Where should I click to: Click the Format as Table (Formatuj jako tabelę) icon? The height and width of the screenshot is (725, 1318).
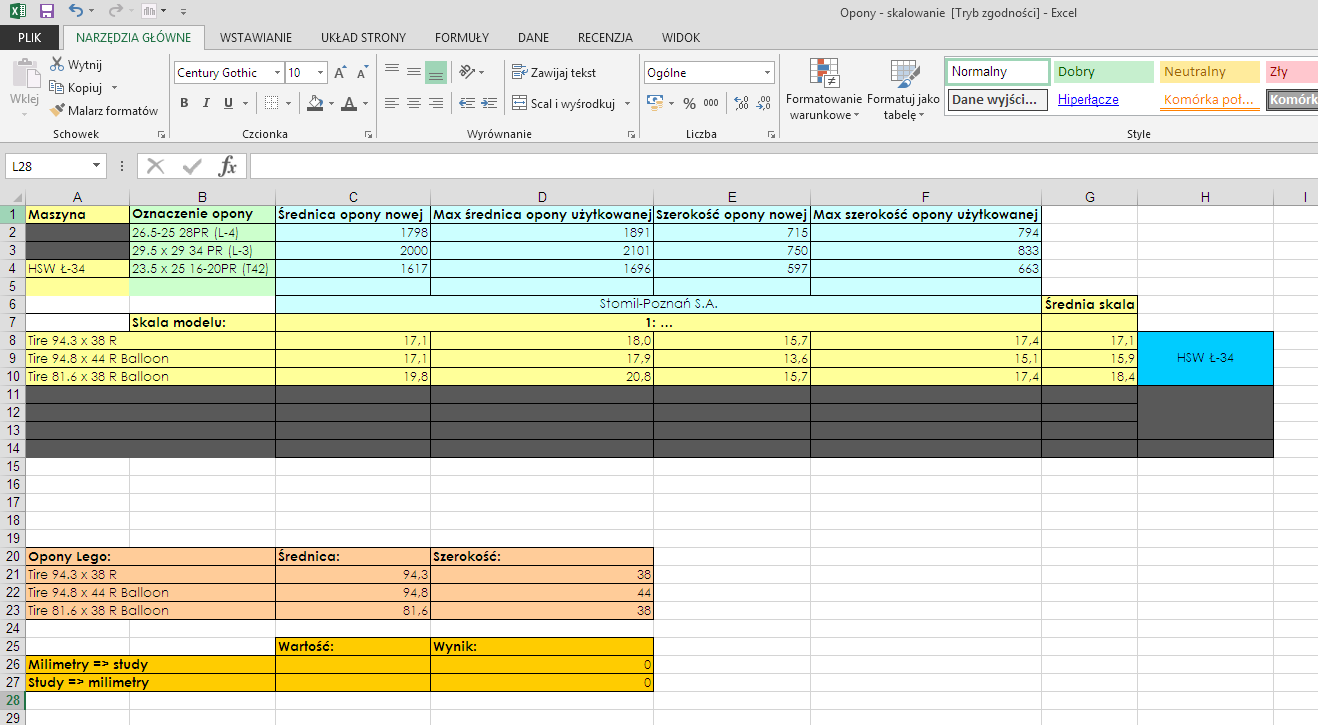904,89
